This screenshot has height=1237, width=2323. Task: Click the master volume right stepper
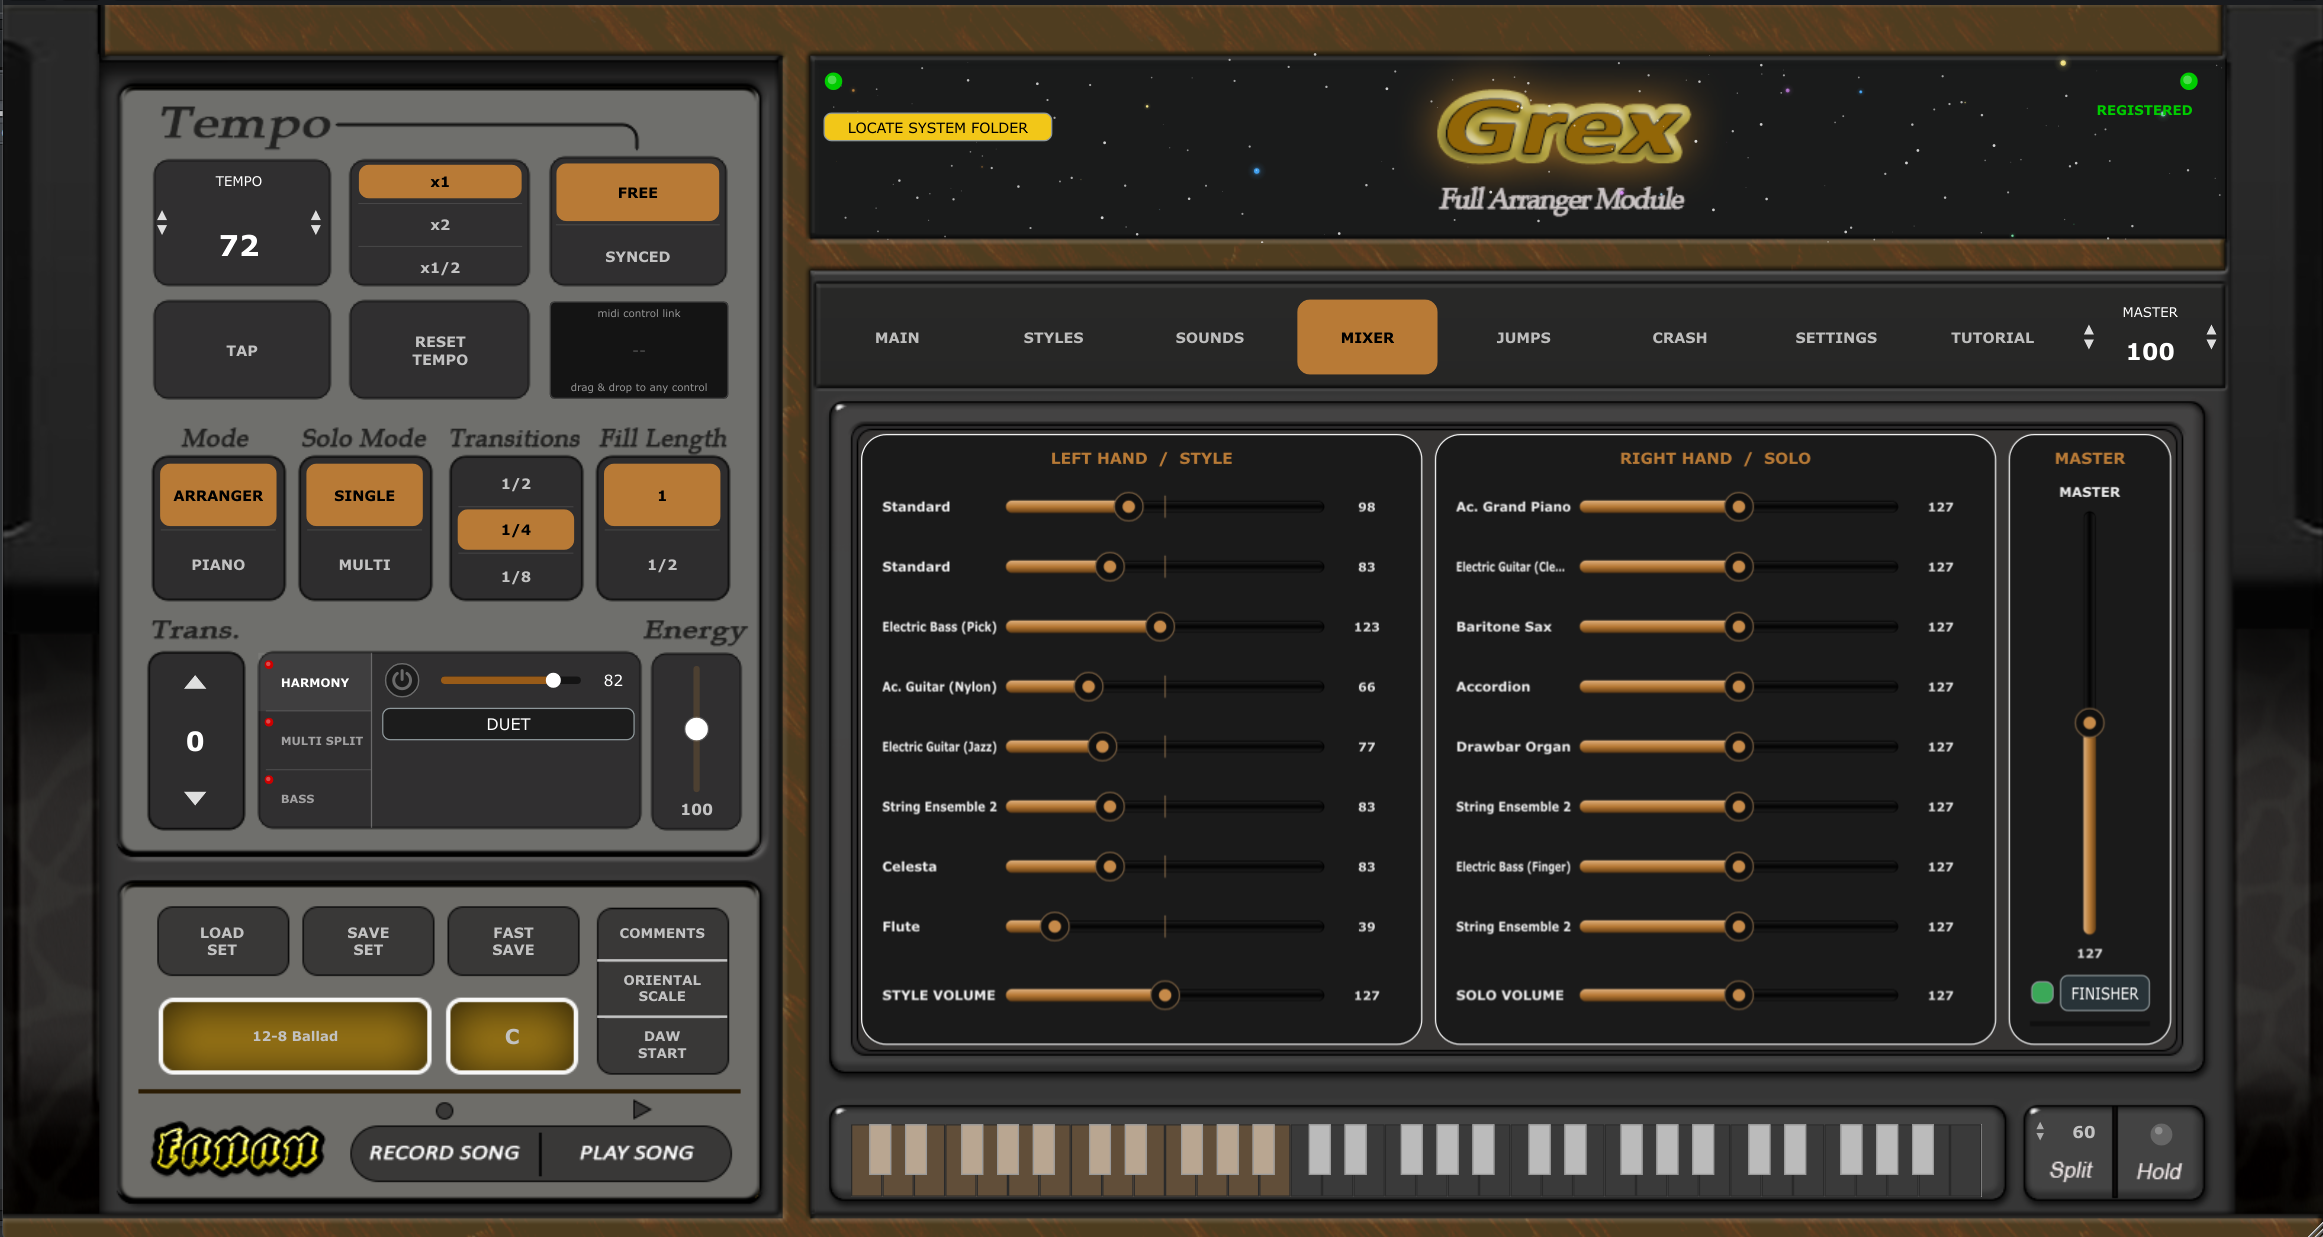coord(2211,337)
